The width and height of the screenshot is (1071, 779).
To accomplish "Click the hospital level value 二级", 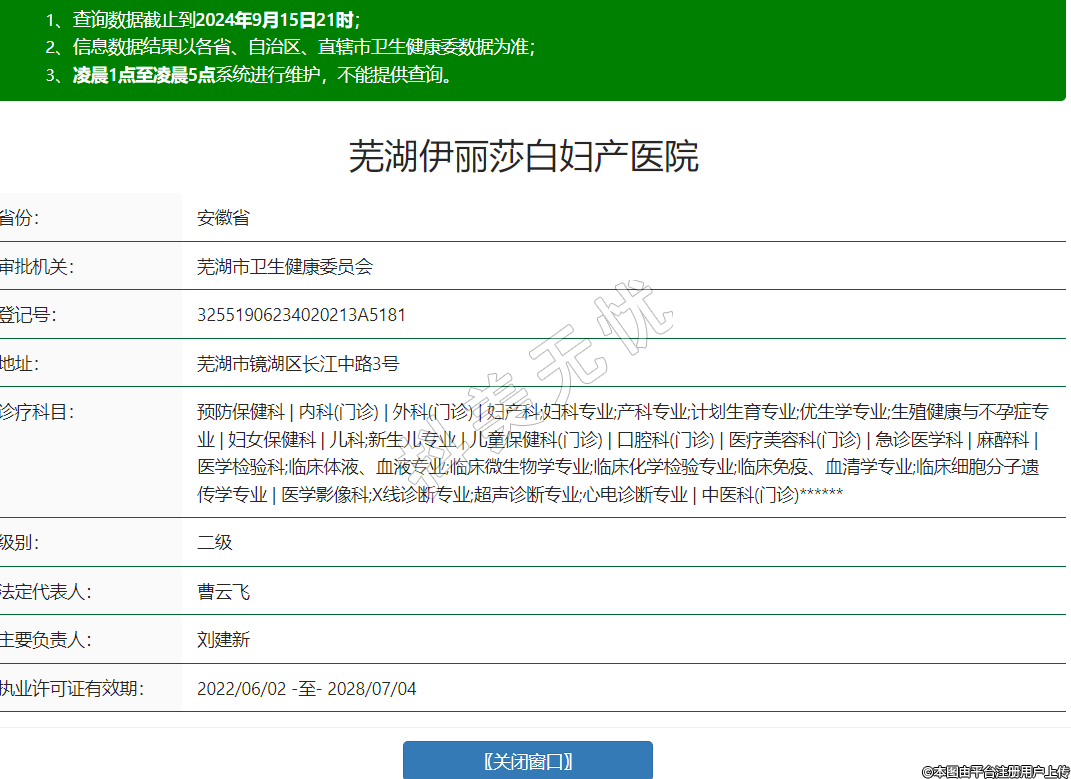I will pos(214,543).
